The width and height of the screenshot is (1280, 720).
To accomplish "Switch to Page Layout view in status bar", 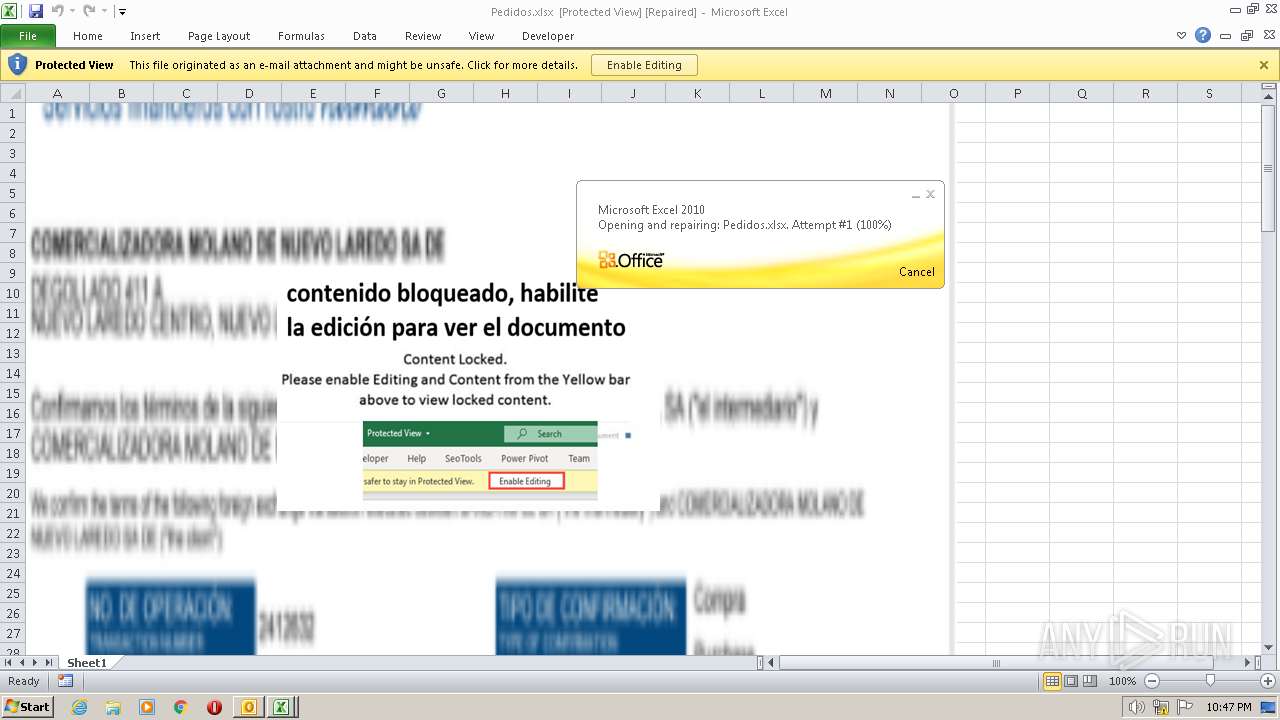I will (1071, 681).
